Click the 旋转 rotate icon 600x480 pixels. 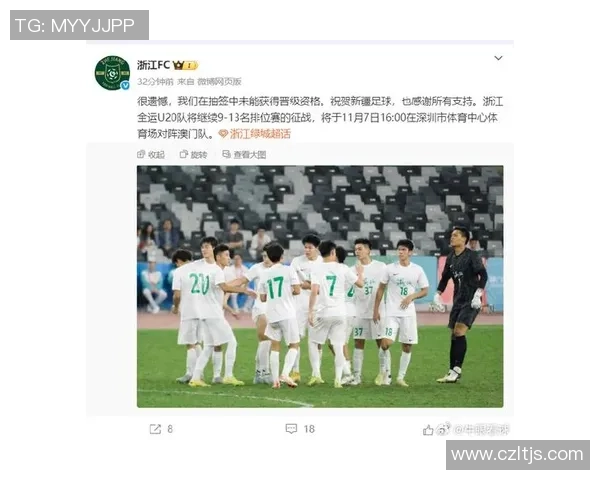point(184,154)
